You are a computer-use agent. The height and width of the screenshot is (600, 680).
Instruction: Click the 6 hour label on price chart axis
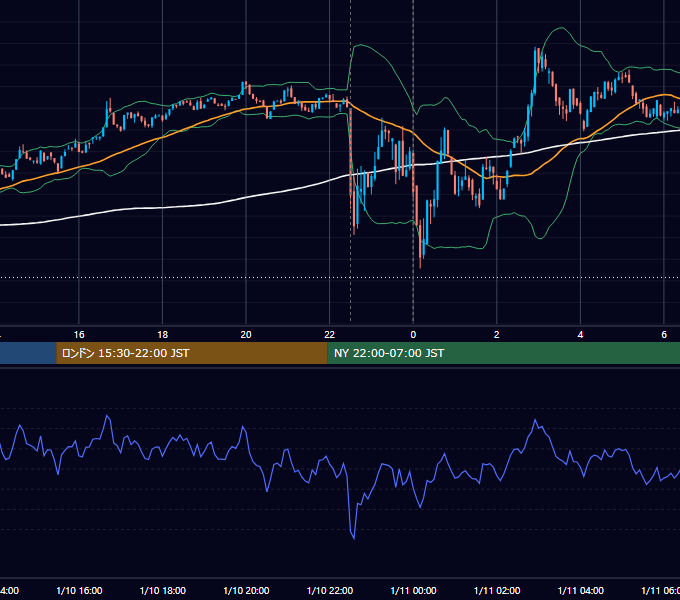tap(664, 335)
